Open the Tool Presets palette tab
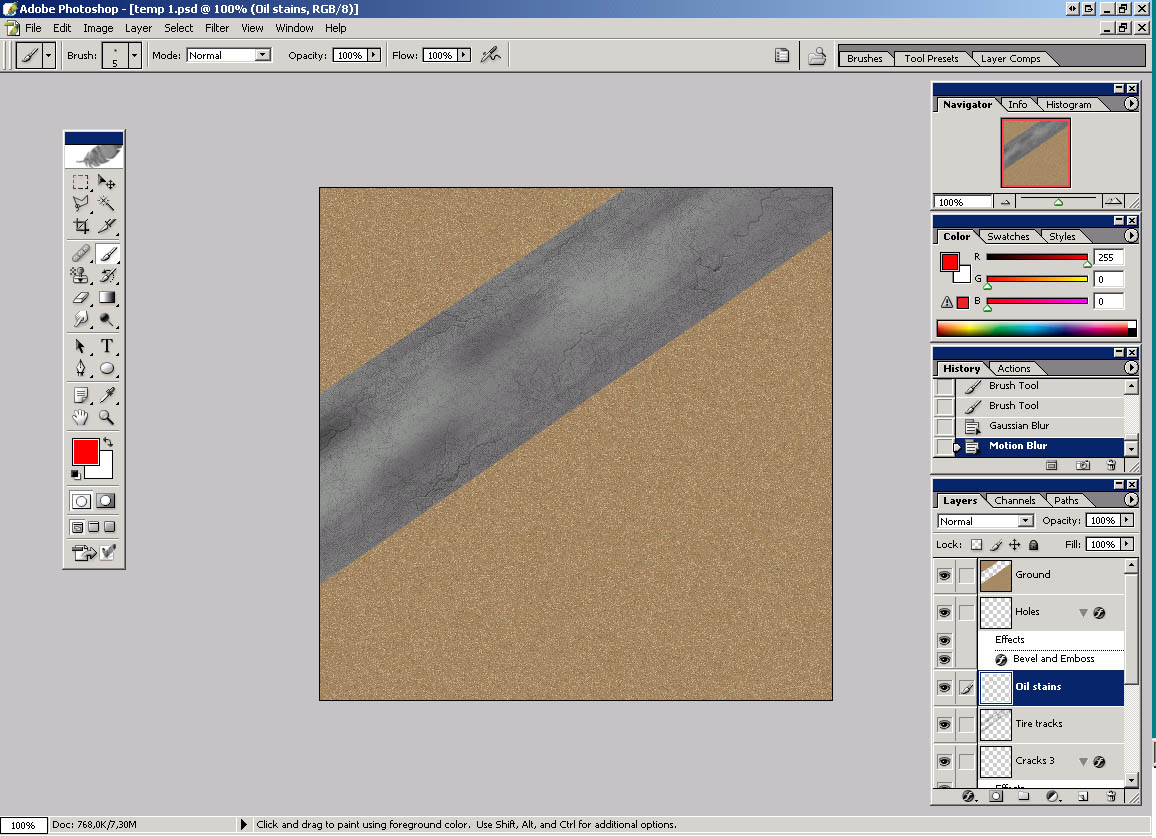 pos(931,58)
